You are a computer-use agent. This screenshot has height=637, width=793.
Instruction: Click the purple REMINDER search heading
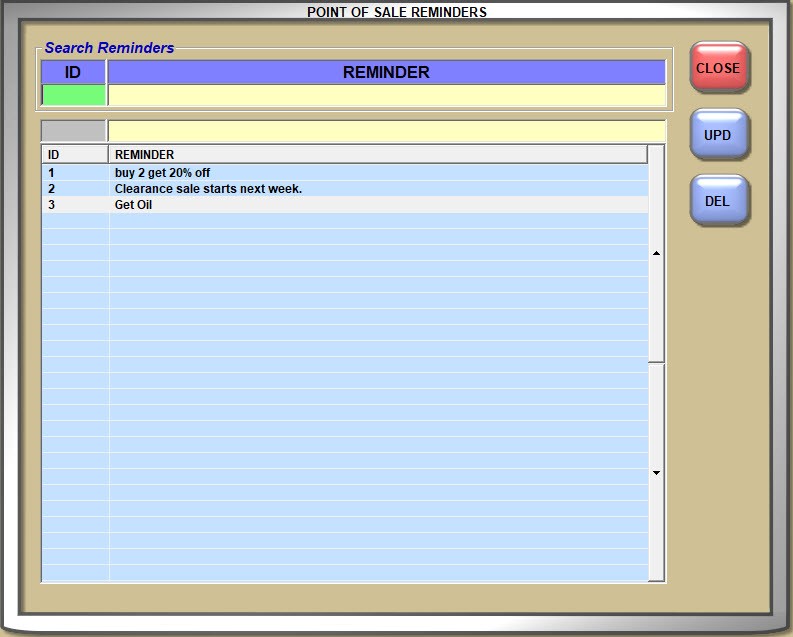click(x=386, y=72)
